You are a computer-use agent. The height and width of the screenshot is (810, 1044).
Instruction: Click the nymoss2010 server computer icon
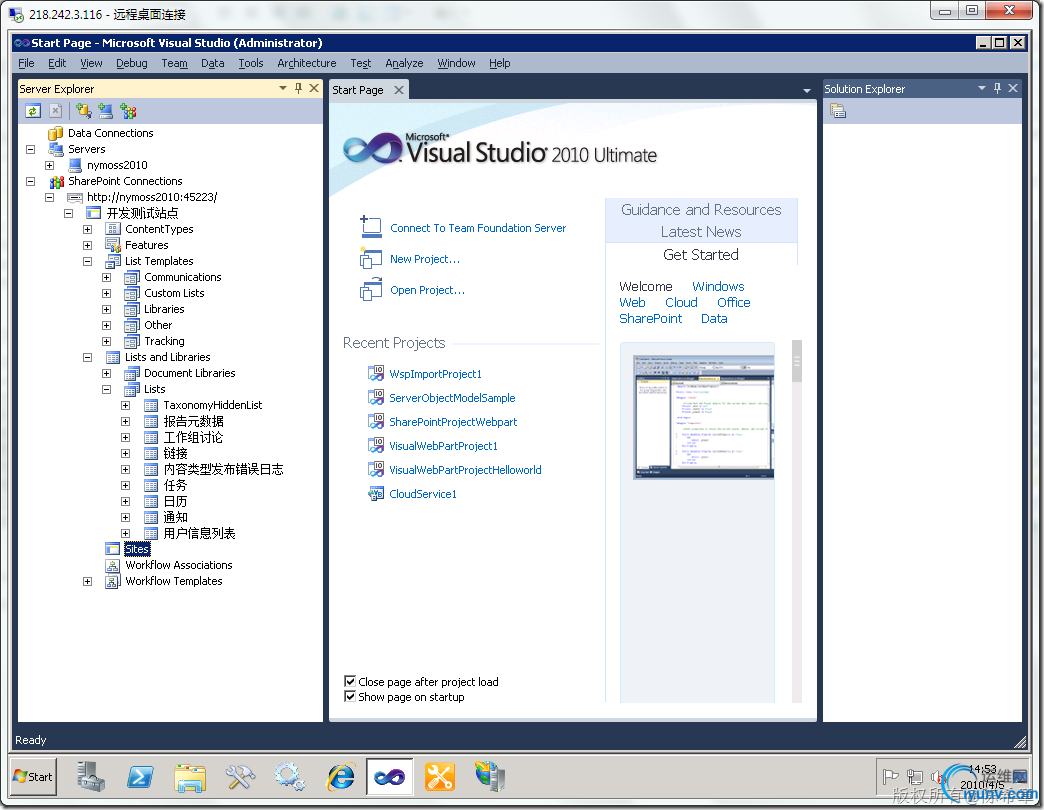(x=75, y=165)
